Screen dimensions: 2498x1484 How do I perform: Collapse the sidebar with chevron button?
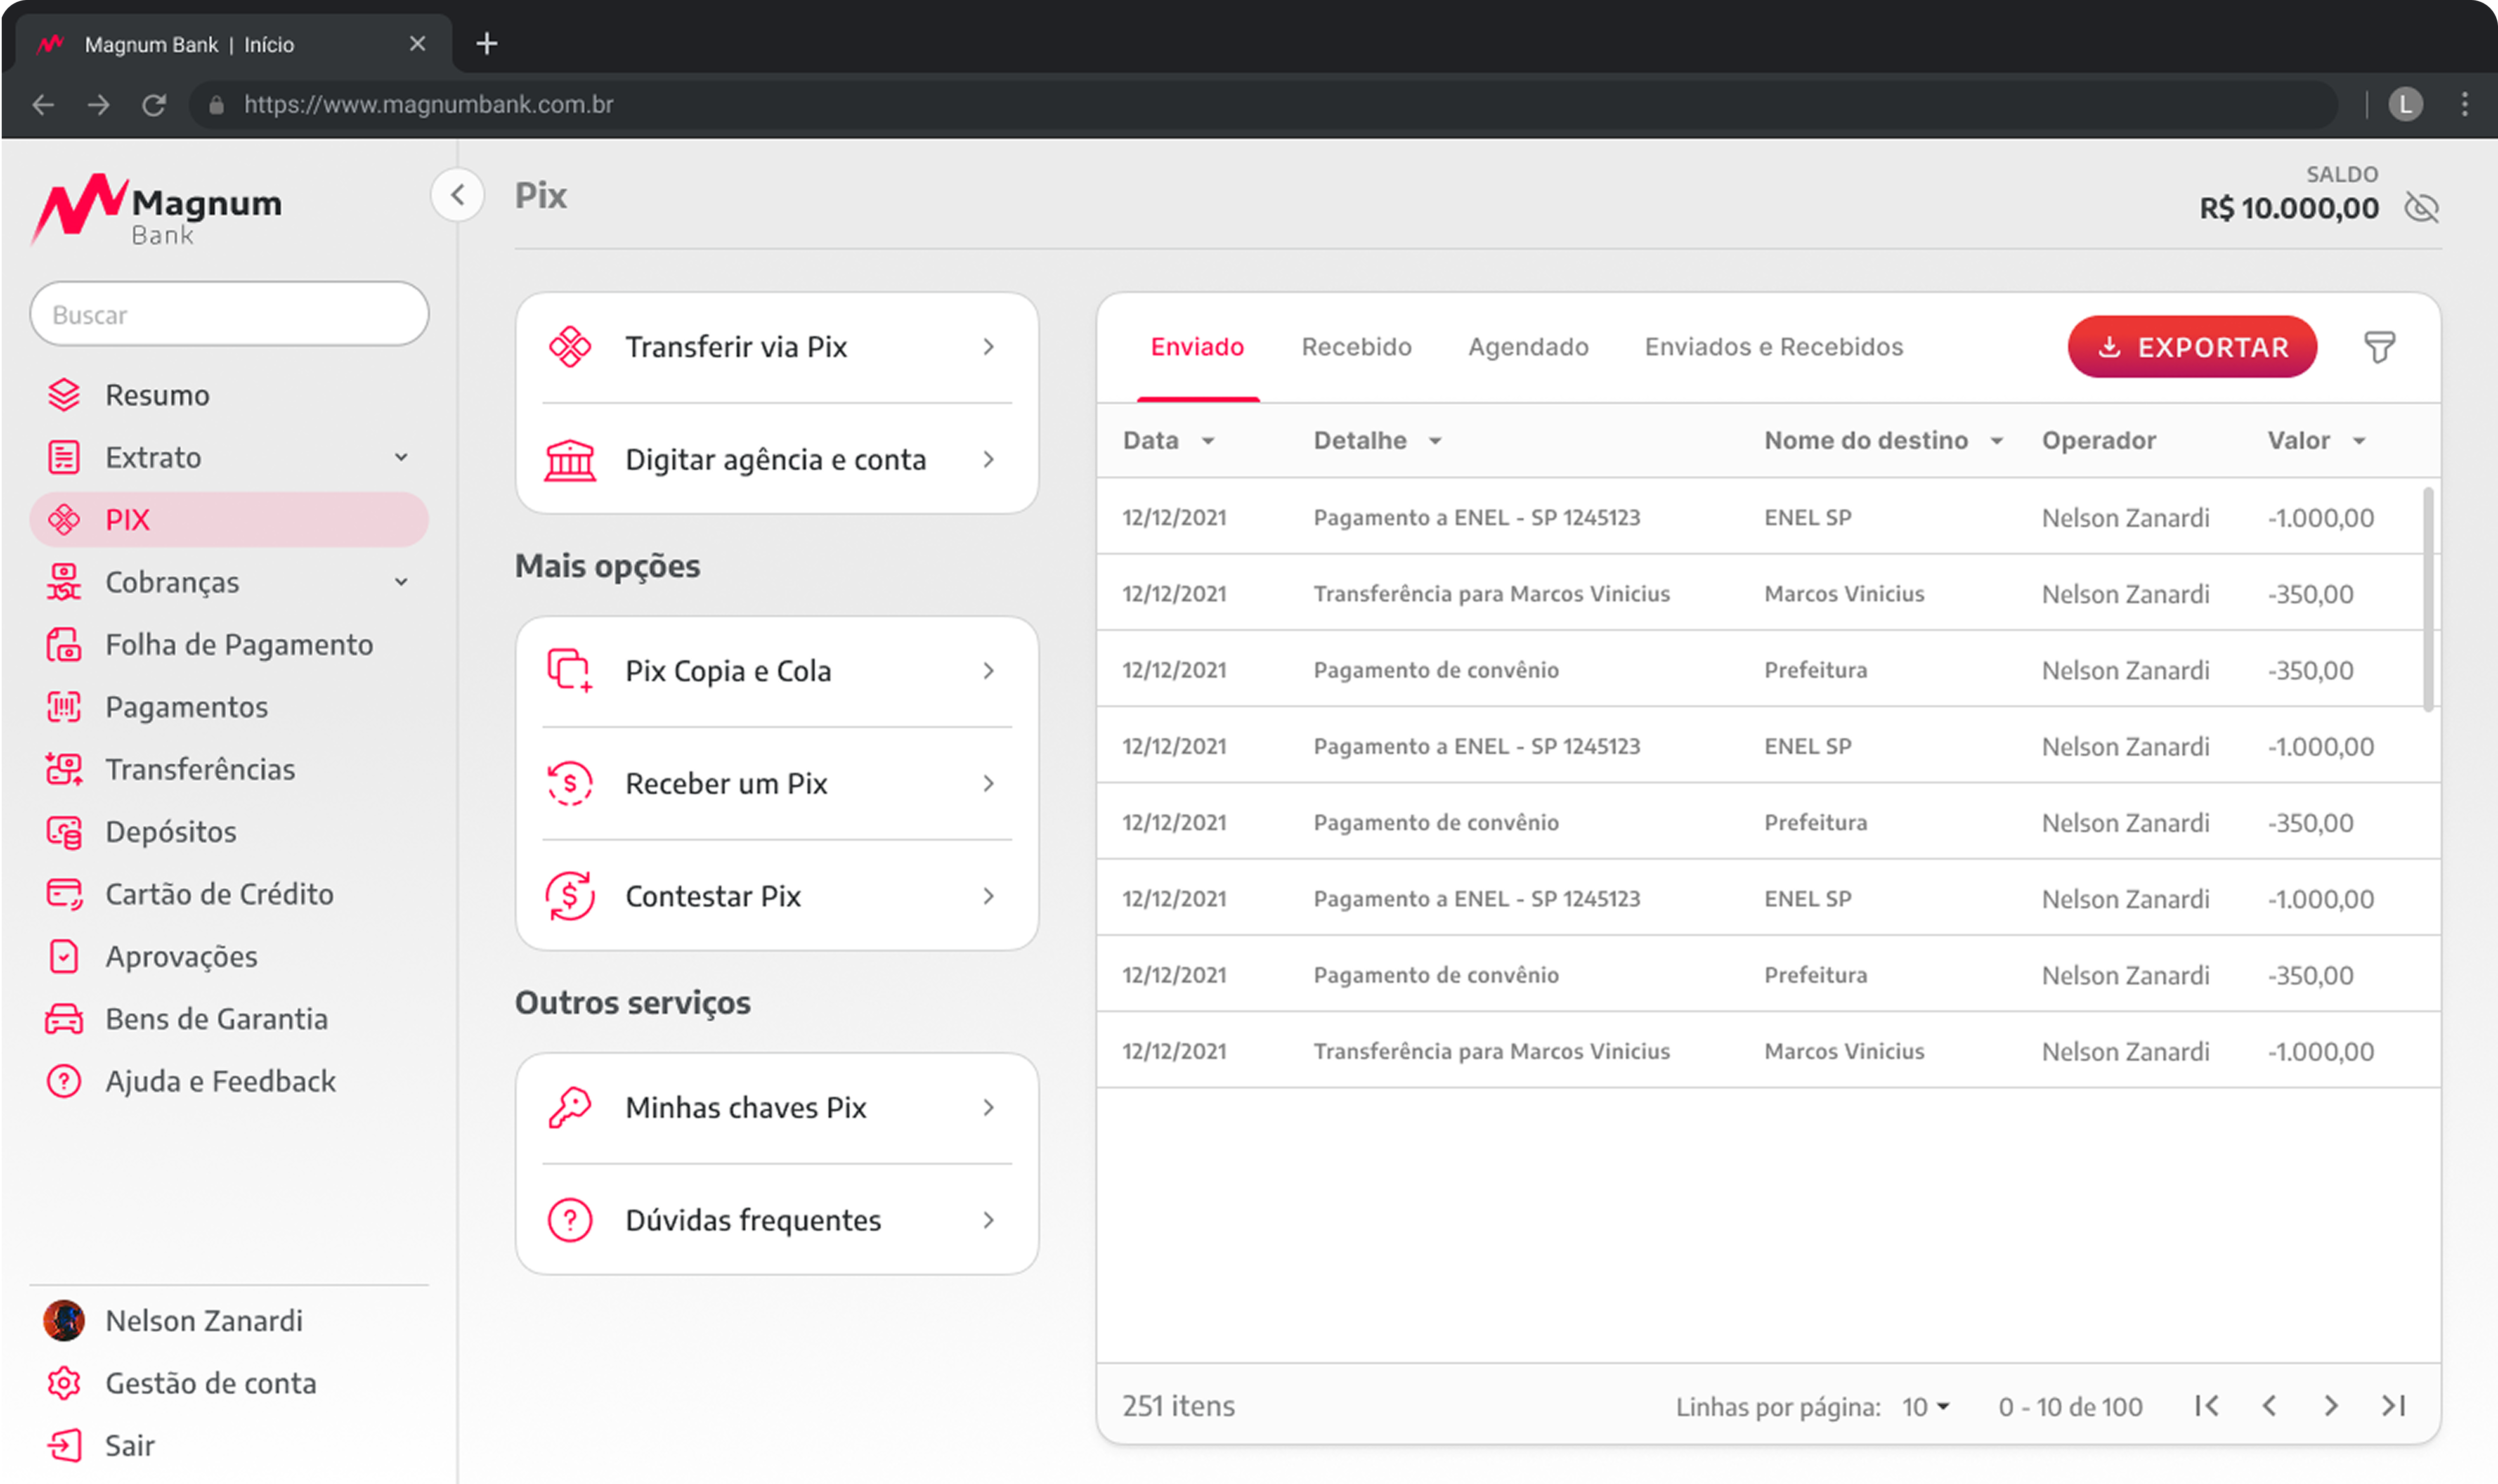click(x=458, y=195)
